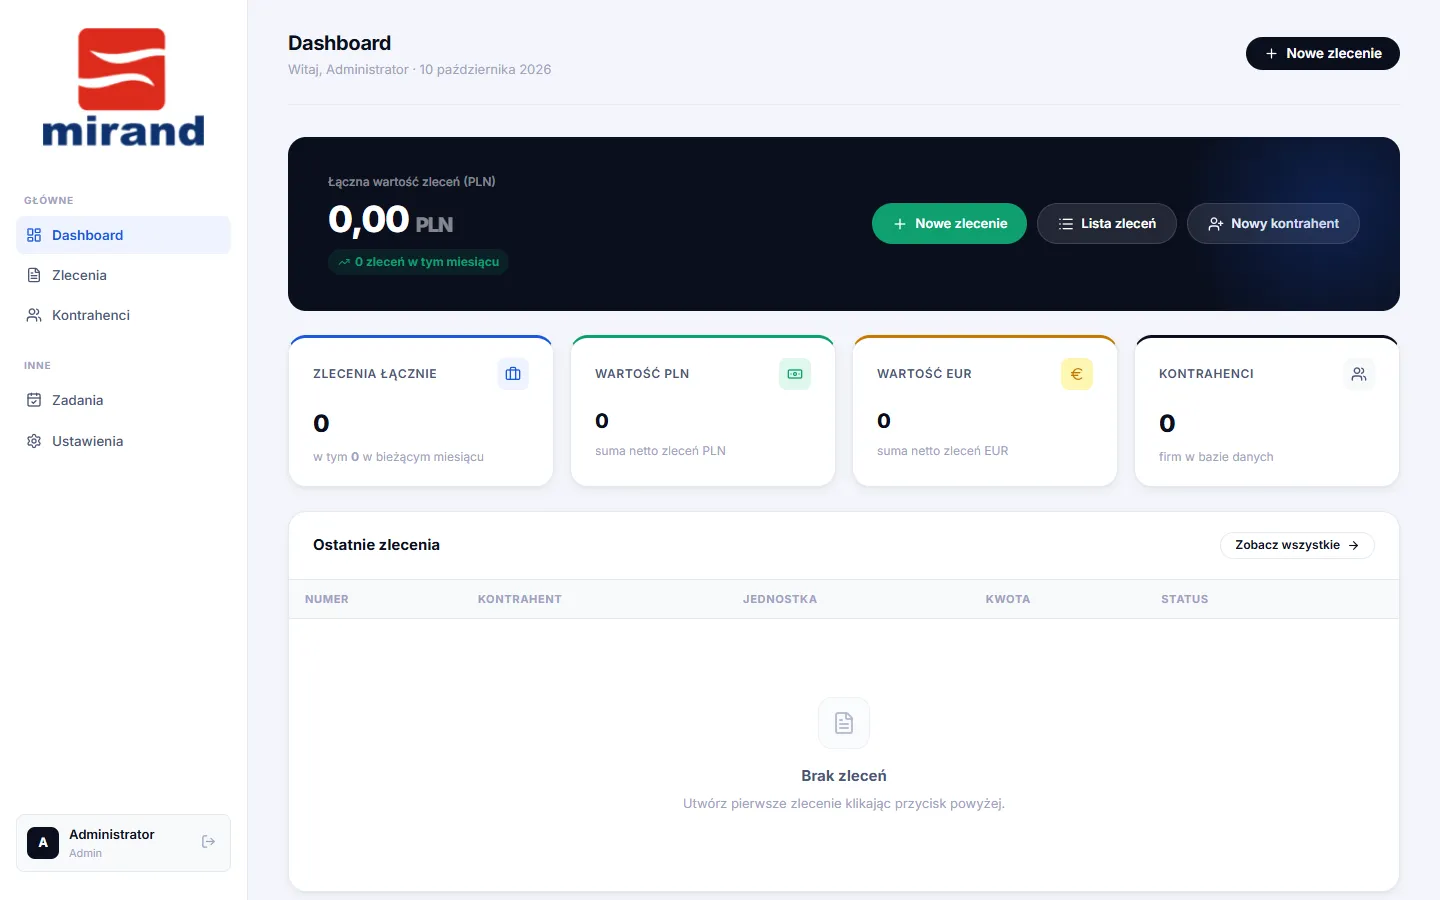Click 'w tym 0 w bieżącym miesiącu' text
1440x900 pixels.
[398, 457]
